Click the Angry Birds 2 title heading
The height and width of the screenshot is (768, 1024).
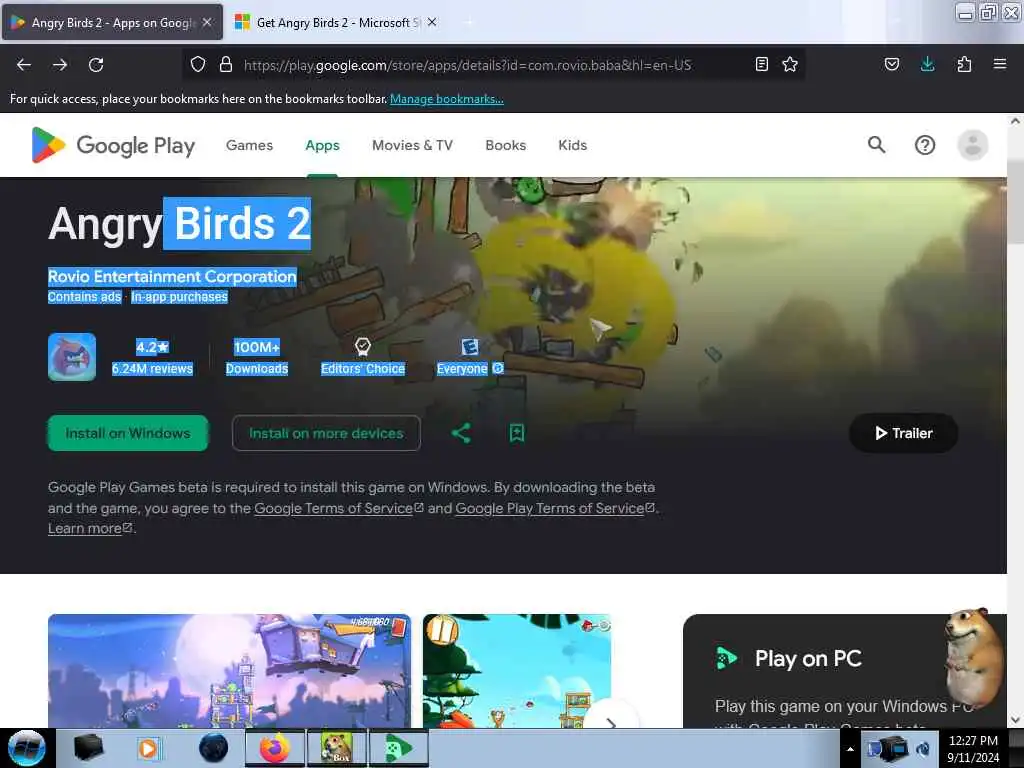point(179,223)
